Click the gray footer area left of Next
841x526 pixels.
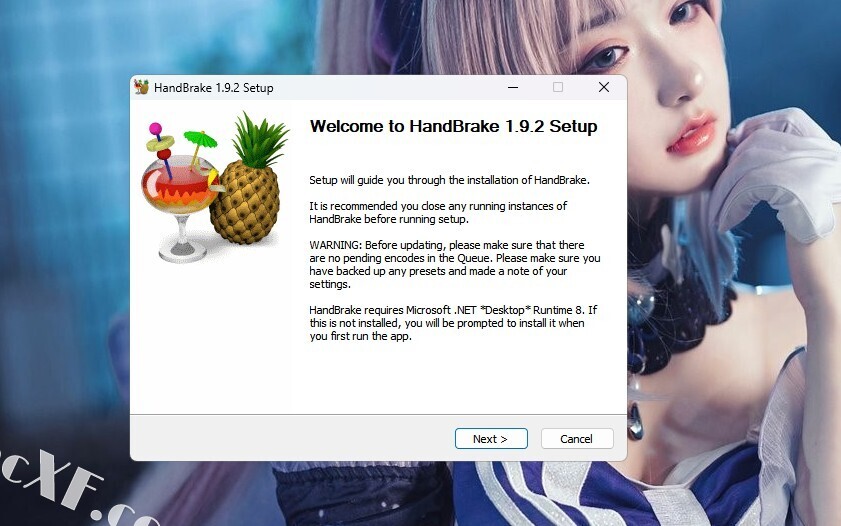[292, 438]
